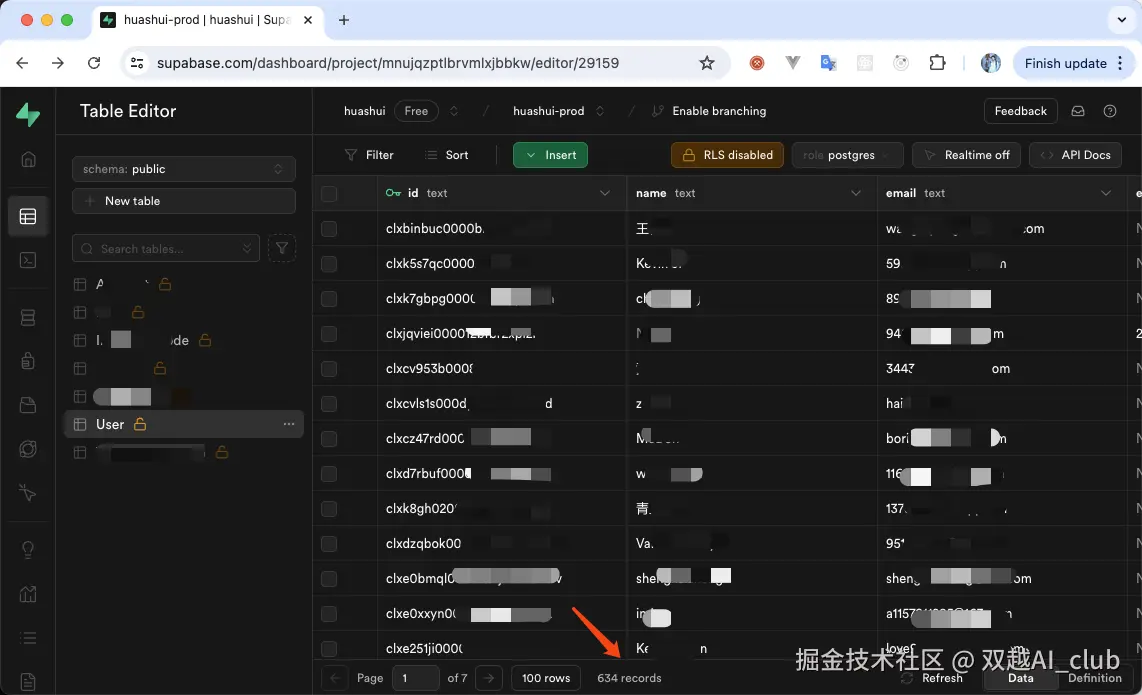Open the Reports chart sidebar icon
The height and width of the screenshot is (695, 1142).
[x=28, y=594]
